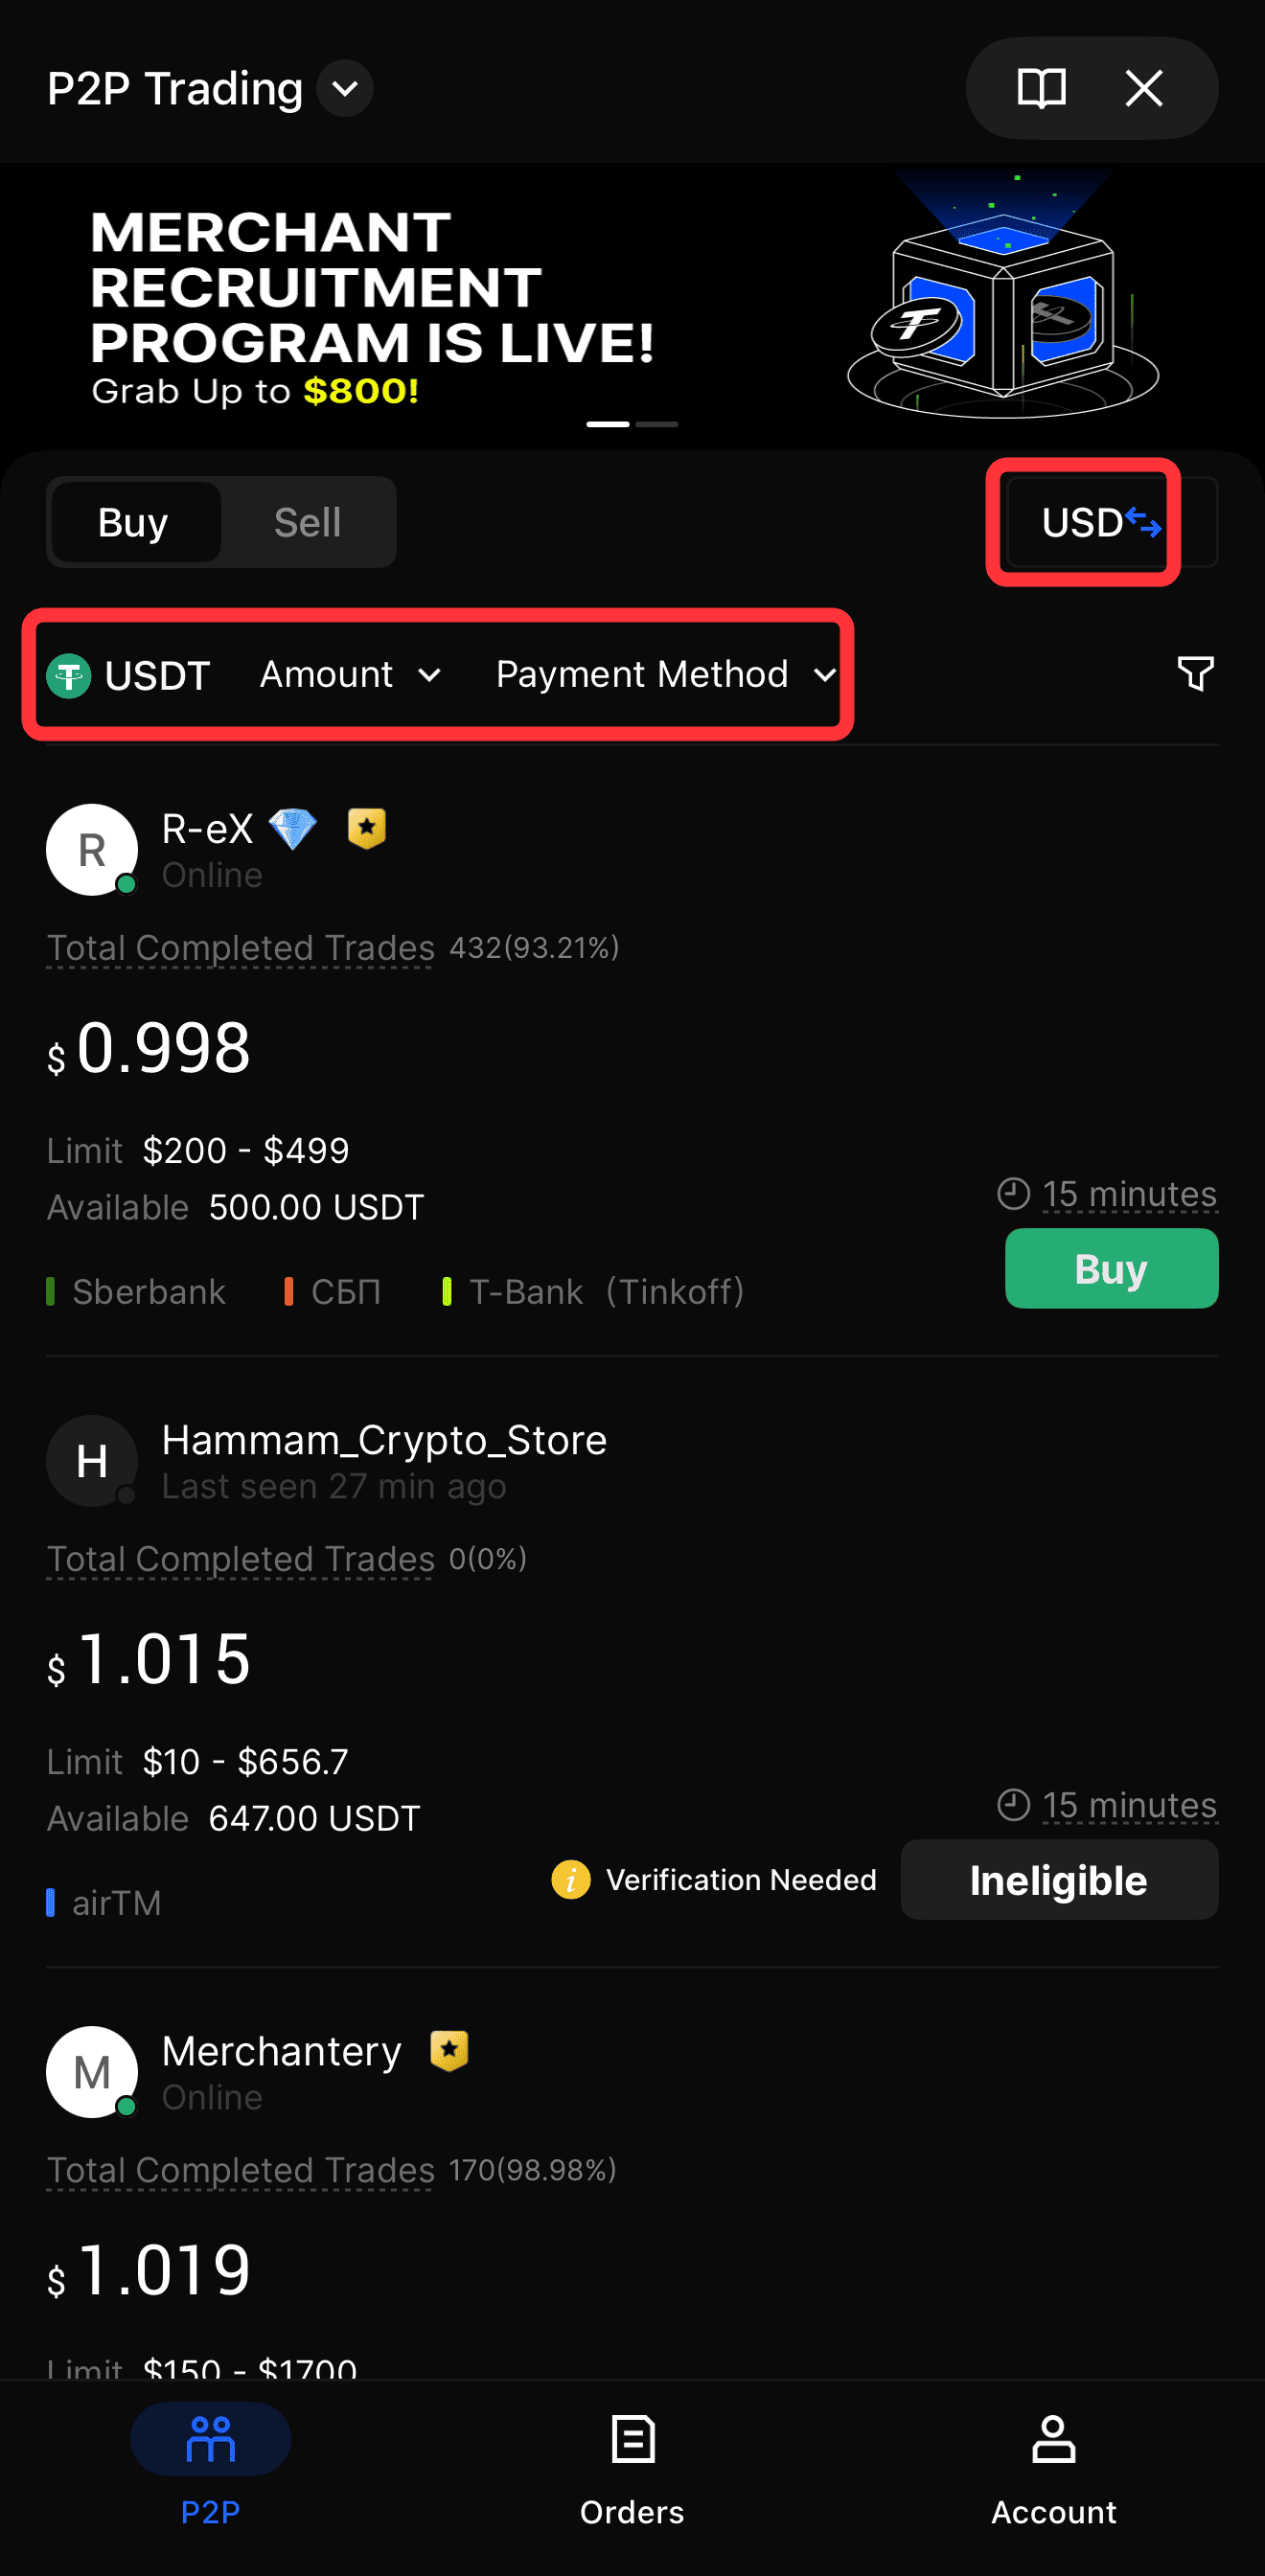This screenshot has width=1265, height=2576.
Task: Go to the Orders tab
Action: (632, 2466)
